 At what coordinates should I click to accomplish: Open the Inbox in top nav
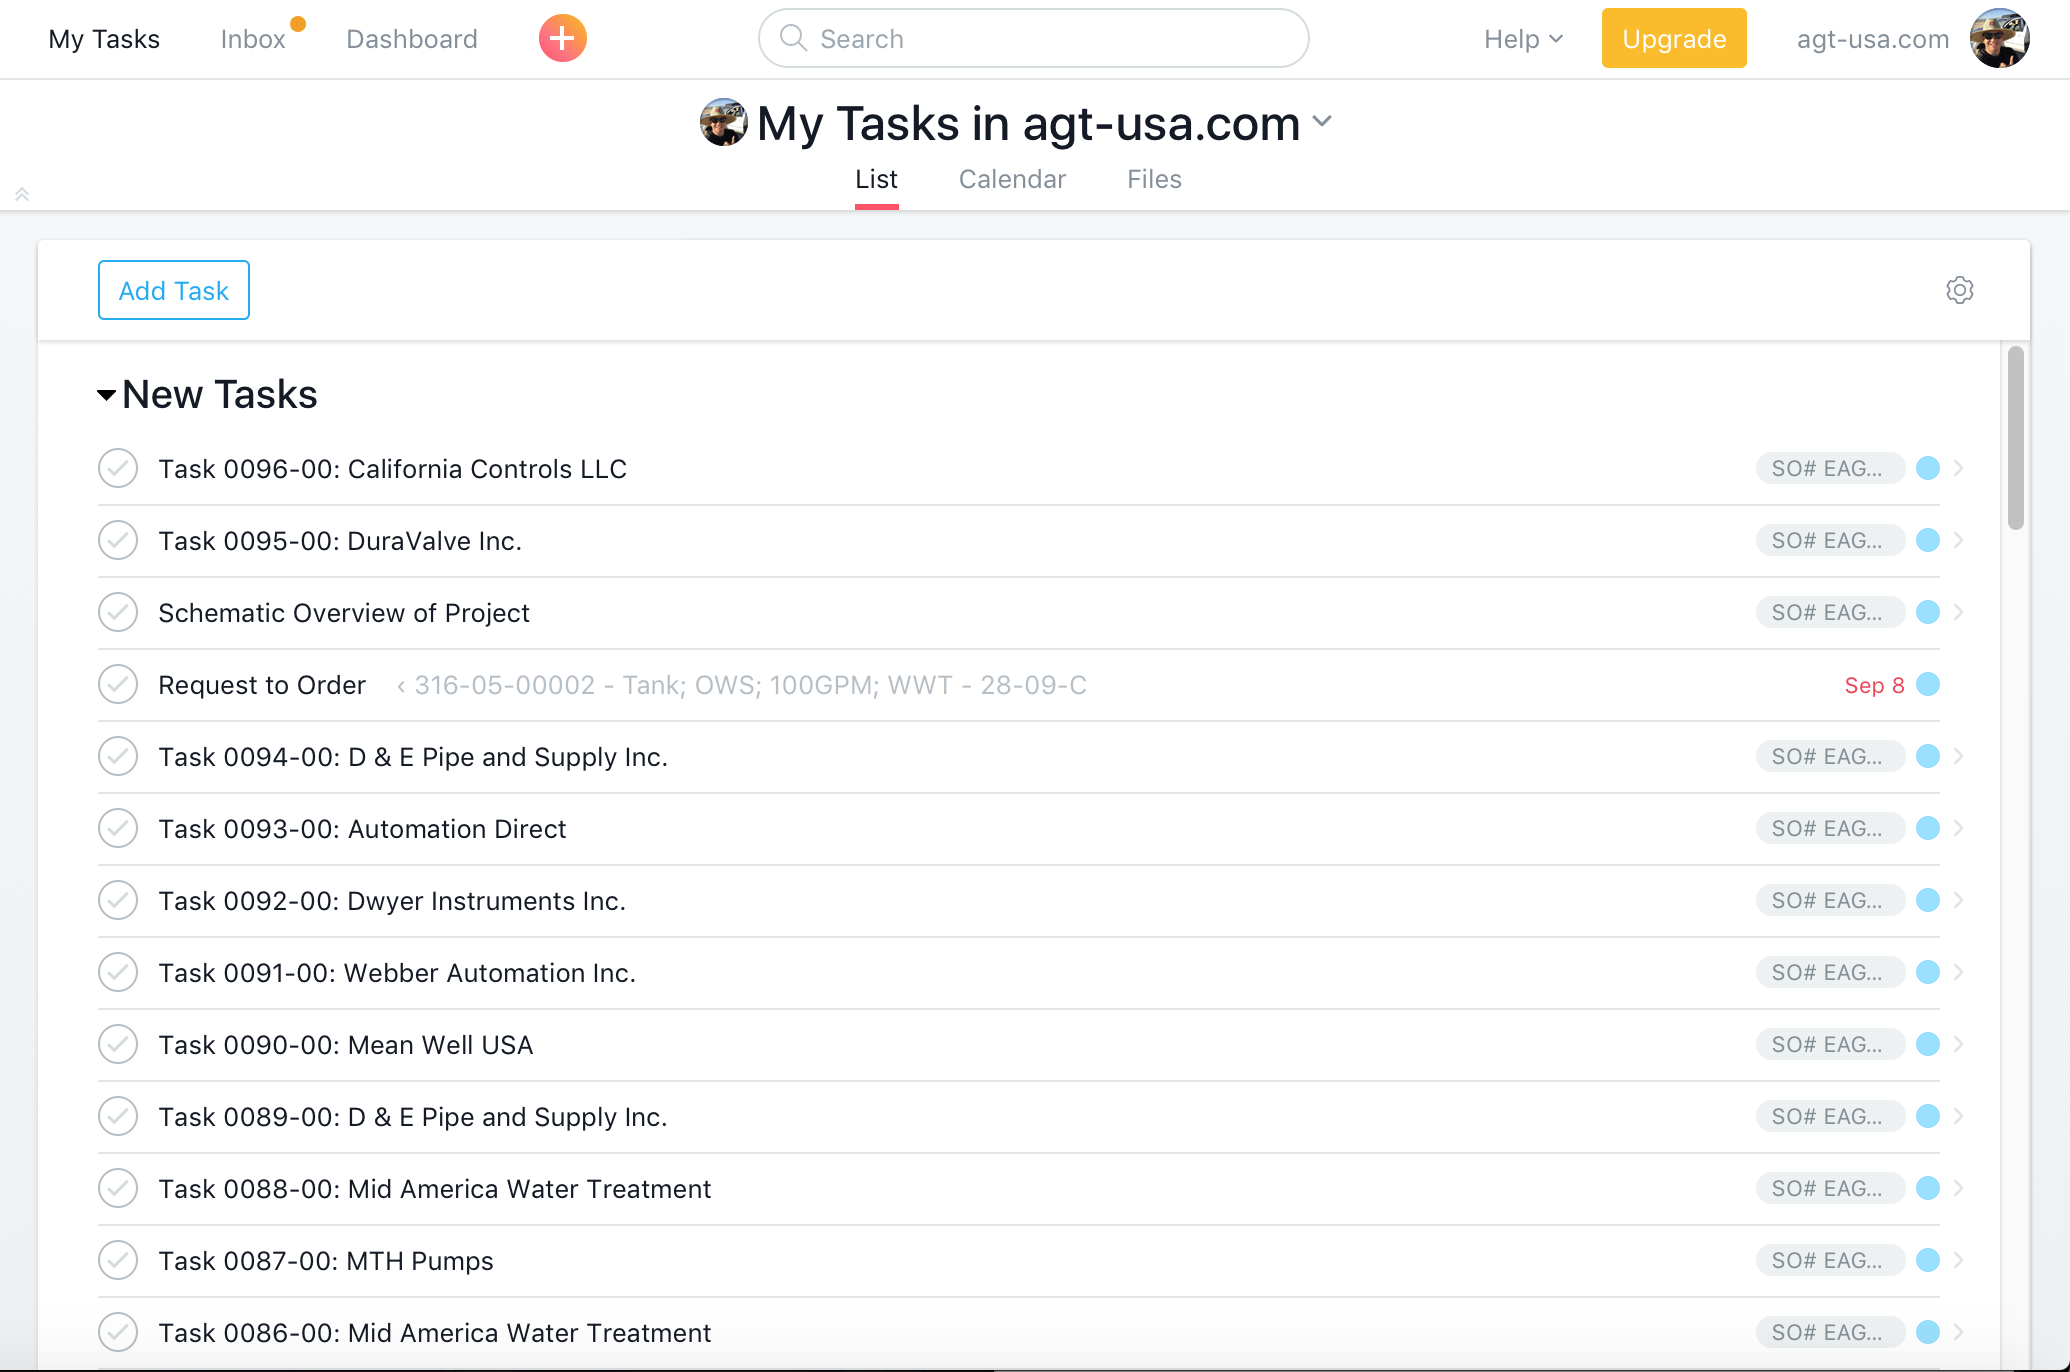(253, 39)
